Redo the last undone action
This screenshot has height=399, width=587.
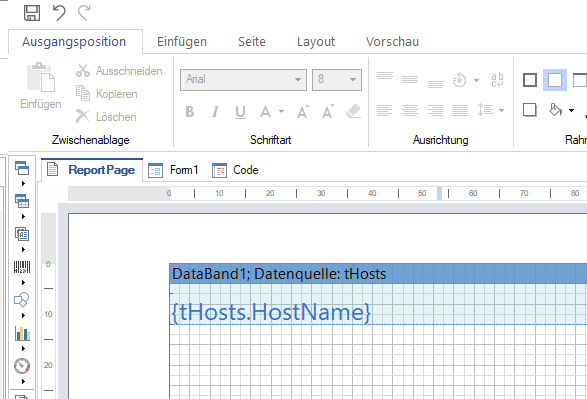pyautogui.click(x=84, y=13)
